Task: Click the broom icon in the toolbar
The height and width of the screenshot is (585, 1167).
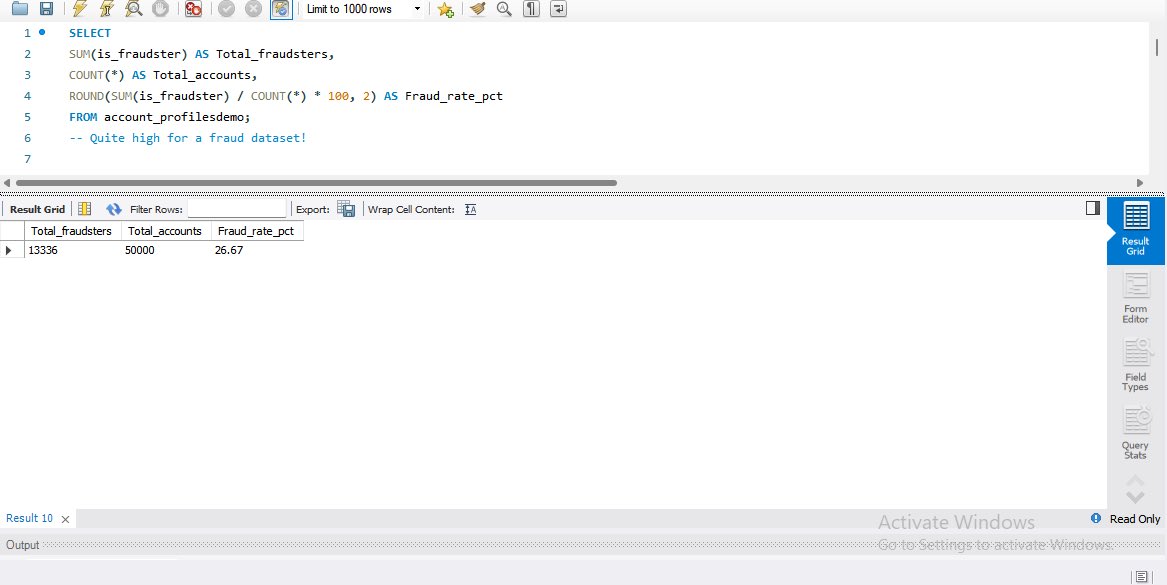Action: [478, 9]
